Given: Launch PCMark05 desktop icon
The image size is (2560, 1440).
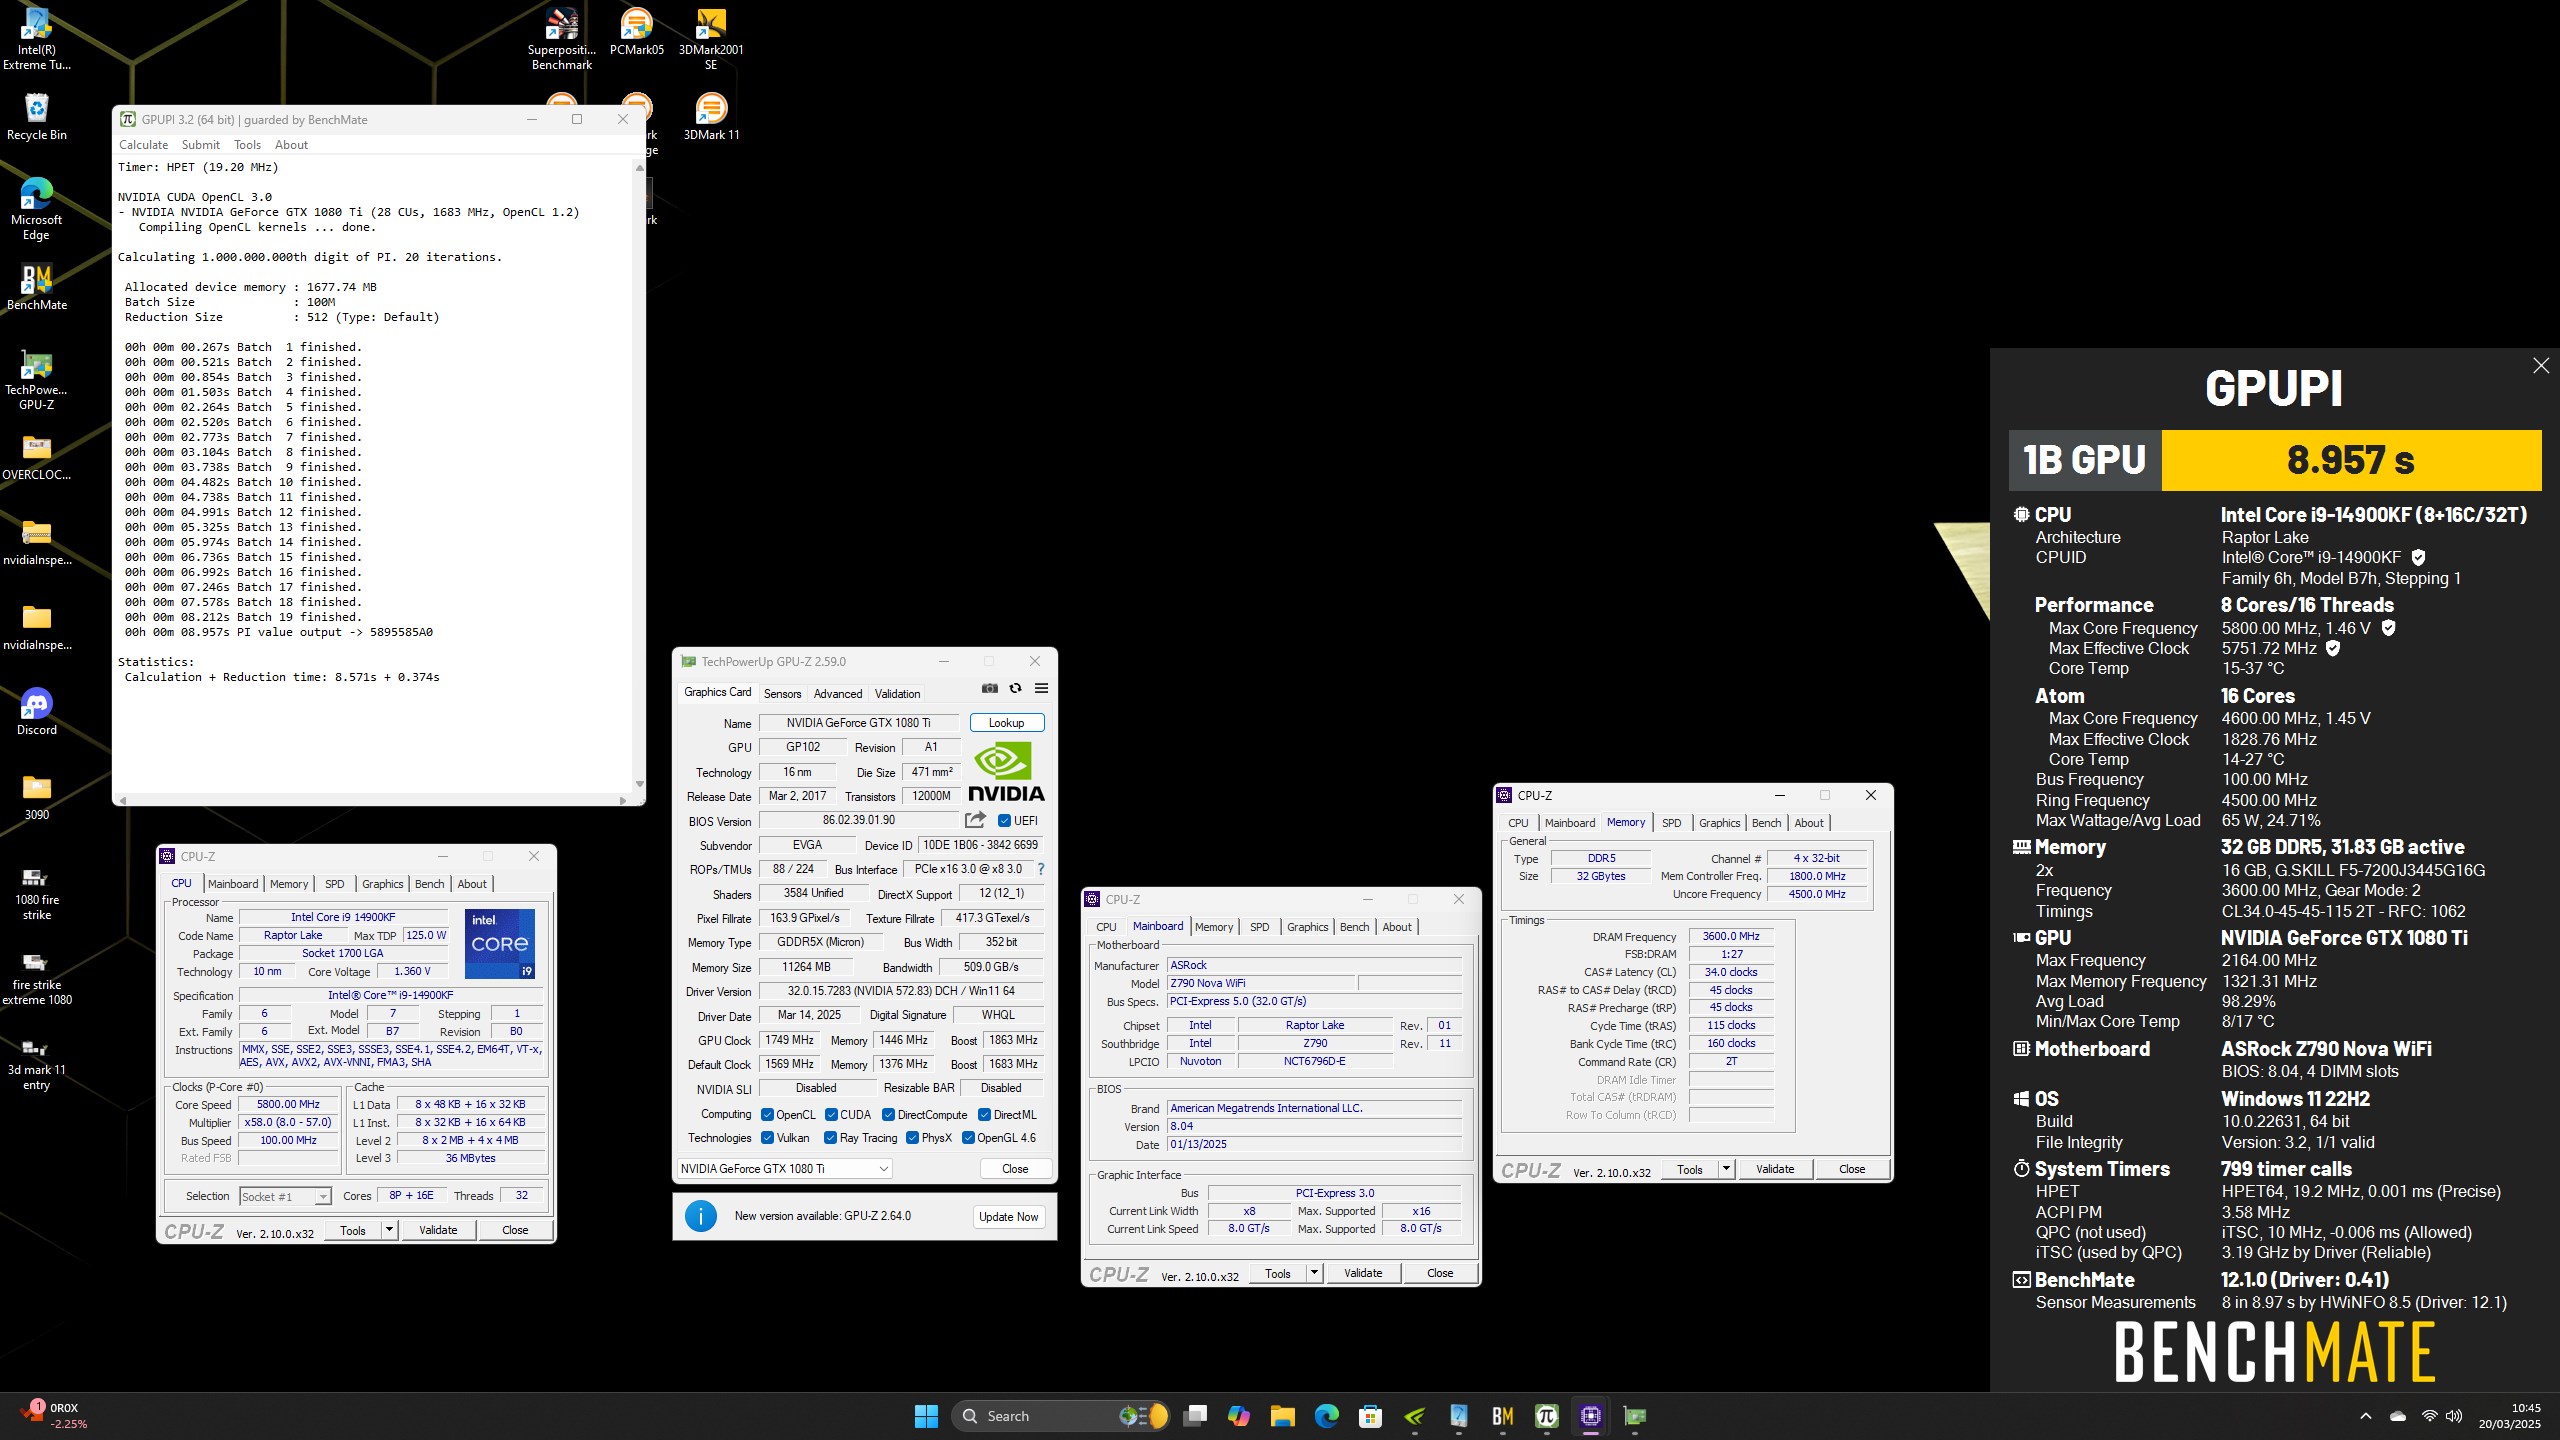Looking at the screenshot, I should (x=637, y=32).
